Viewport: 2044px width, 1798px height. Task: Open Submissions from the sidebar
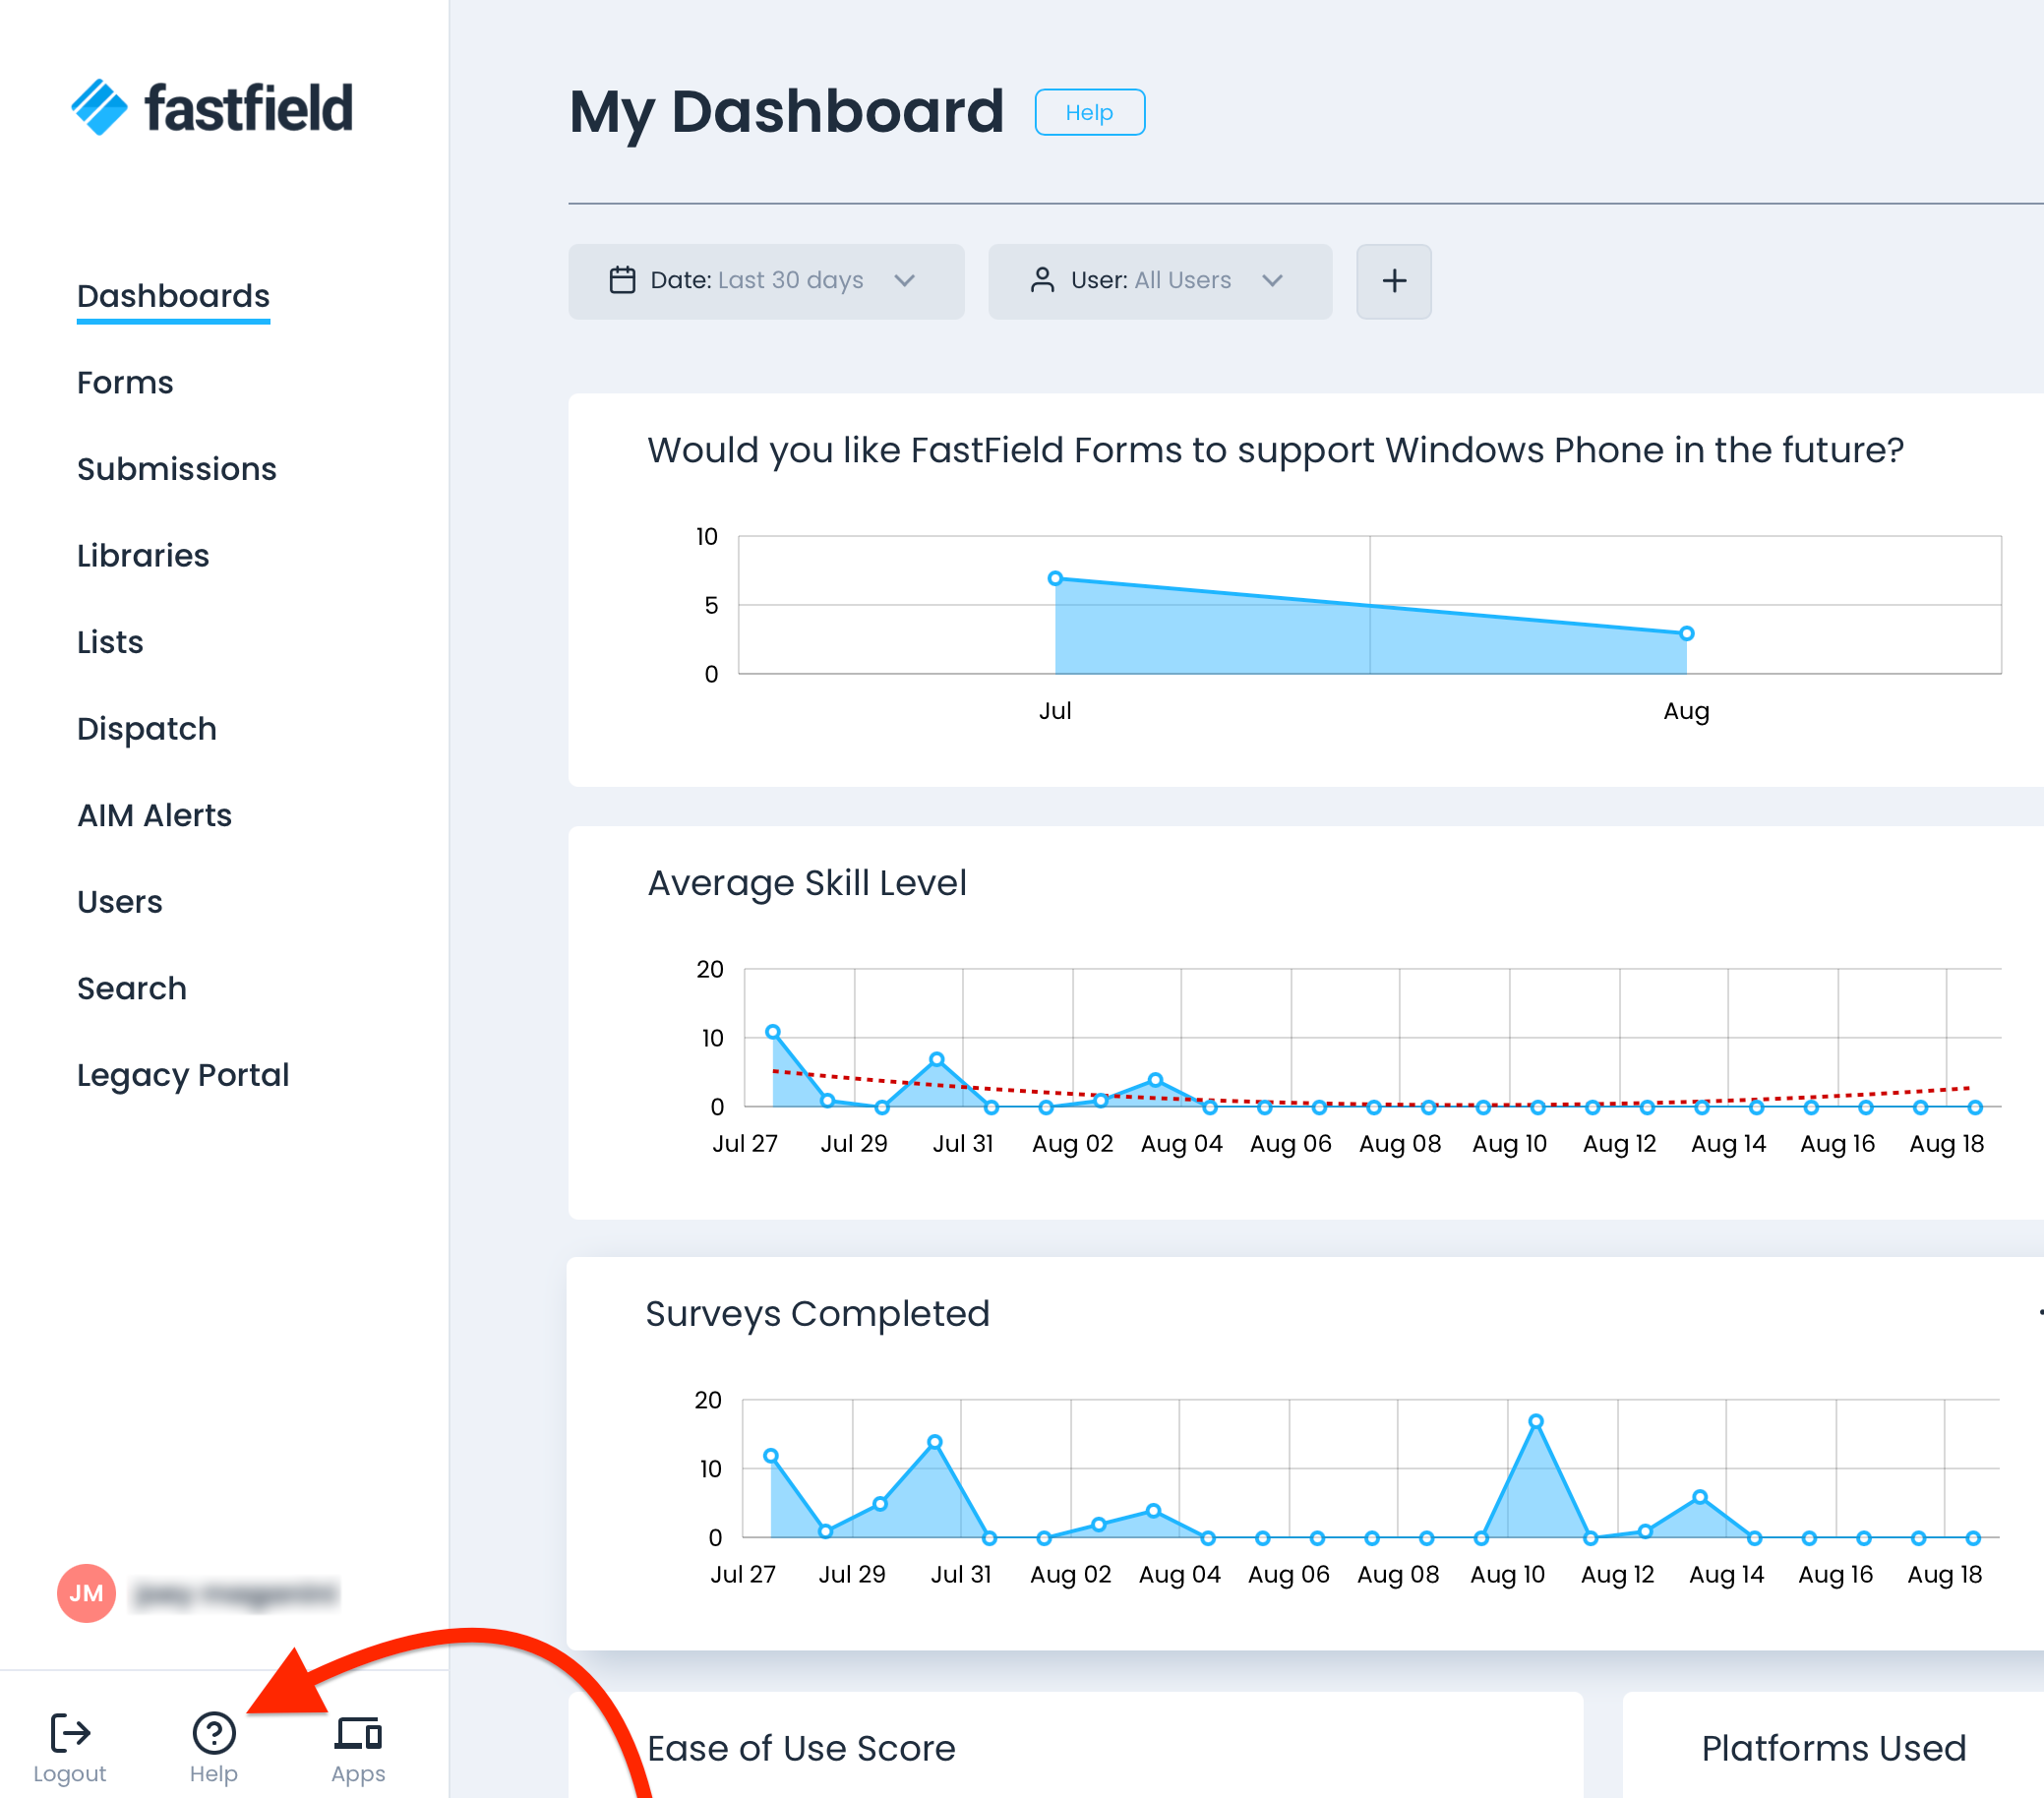(176, 469)
